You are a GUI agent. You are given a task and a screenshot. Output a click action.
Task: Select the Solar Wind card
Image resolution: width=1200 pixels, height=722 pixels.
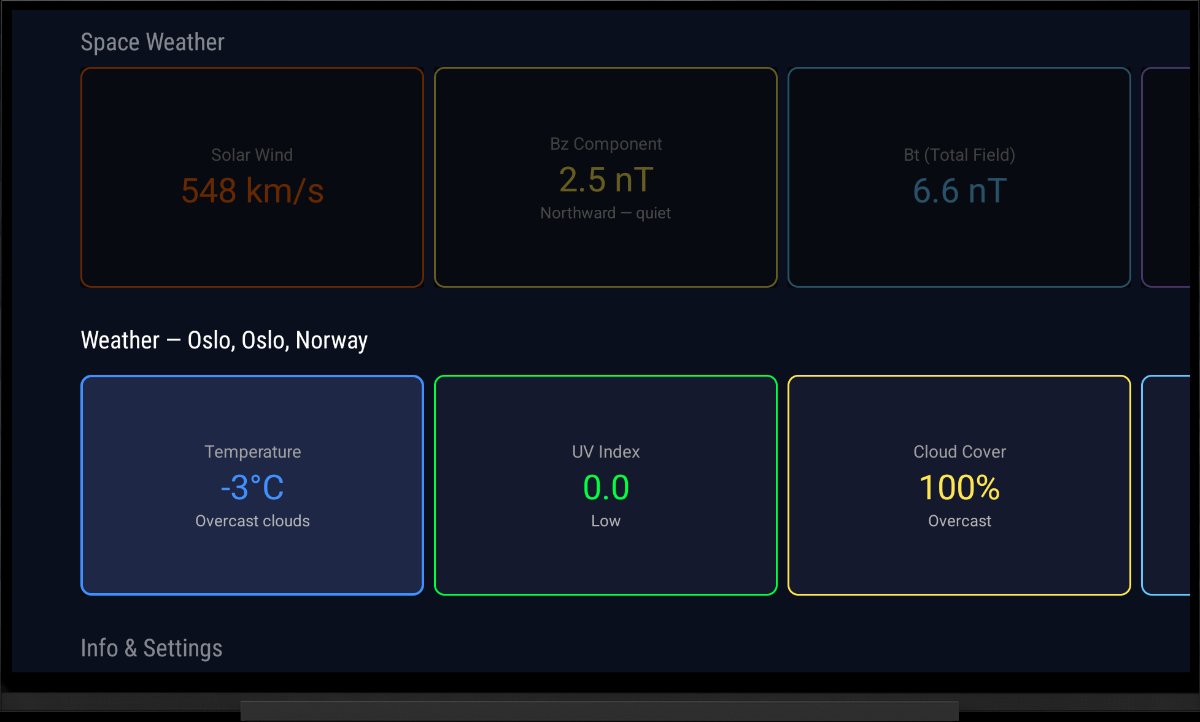point(252,177)
